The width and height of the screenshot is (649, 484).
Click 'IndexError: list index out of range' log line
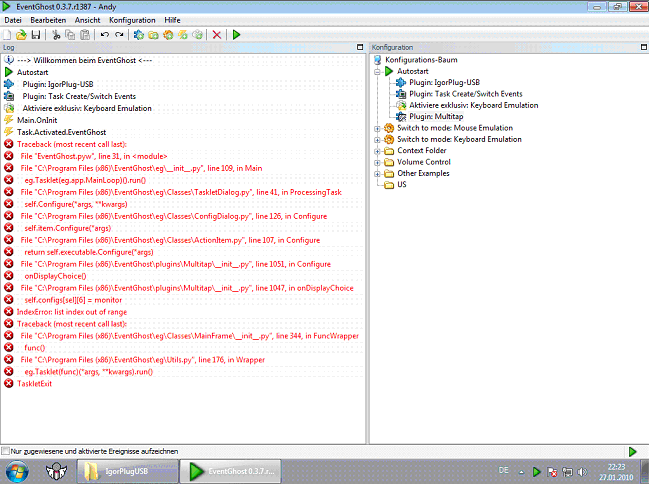tap(72, 312)
